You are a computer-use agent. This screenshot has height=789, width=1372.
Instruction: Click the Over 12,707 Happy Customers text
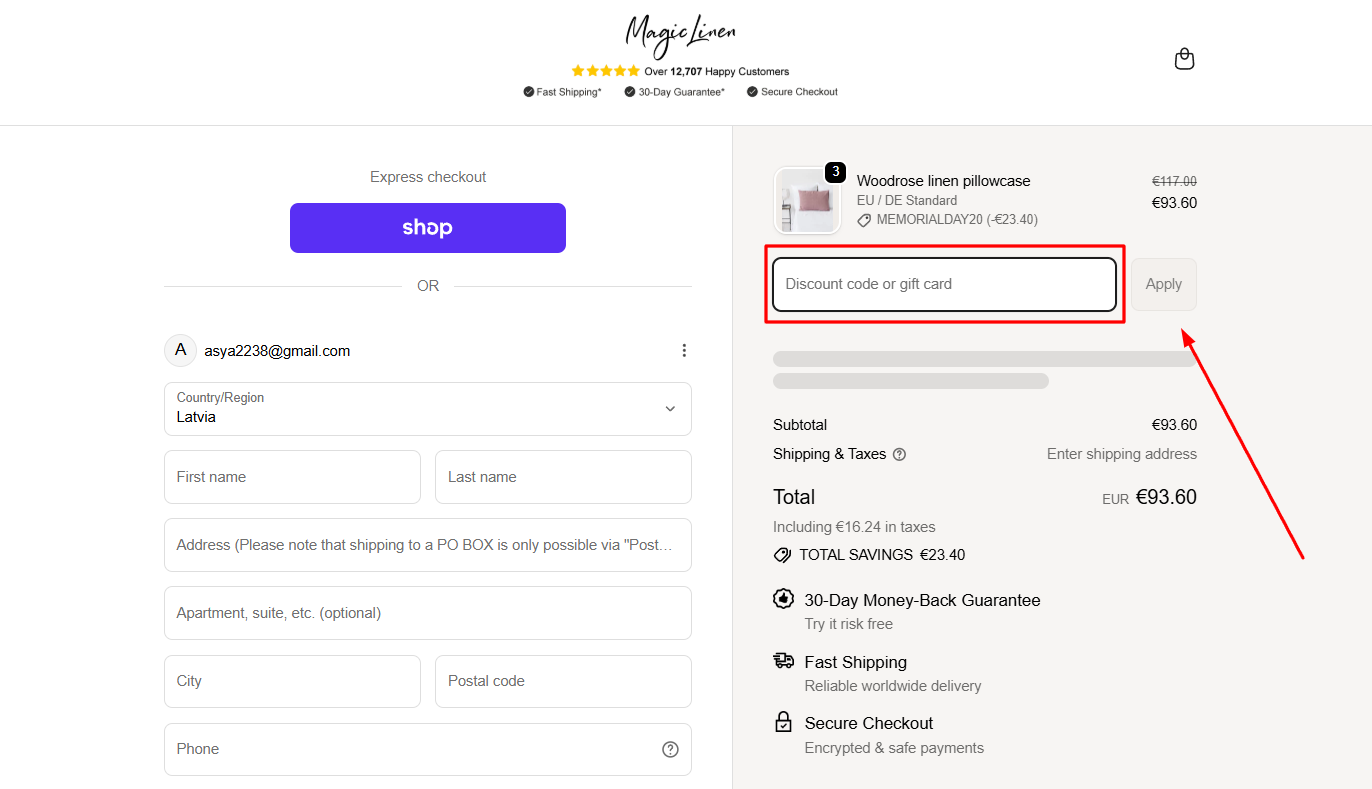(716, 72)
